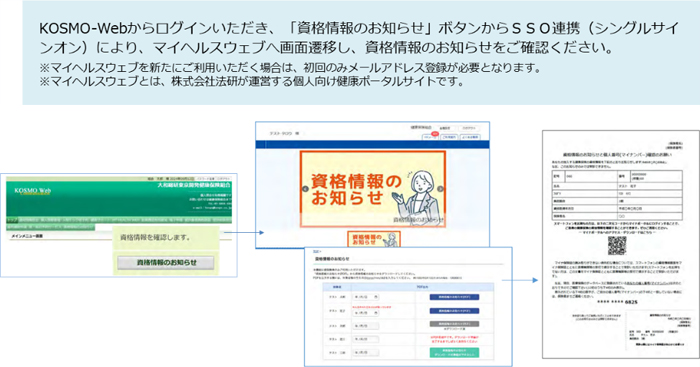The width and height of the screenshot is (700, 367).
Task: Click the KOSMO Web logo
Action: coord(33,191)
